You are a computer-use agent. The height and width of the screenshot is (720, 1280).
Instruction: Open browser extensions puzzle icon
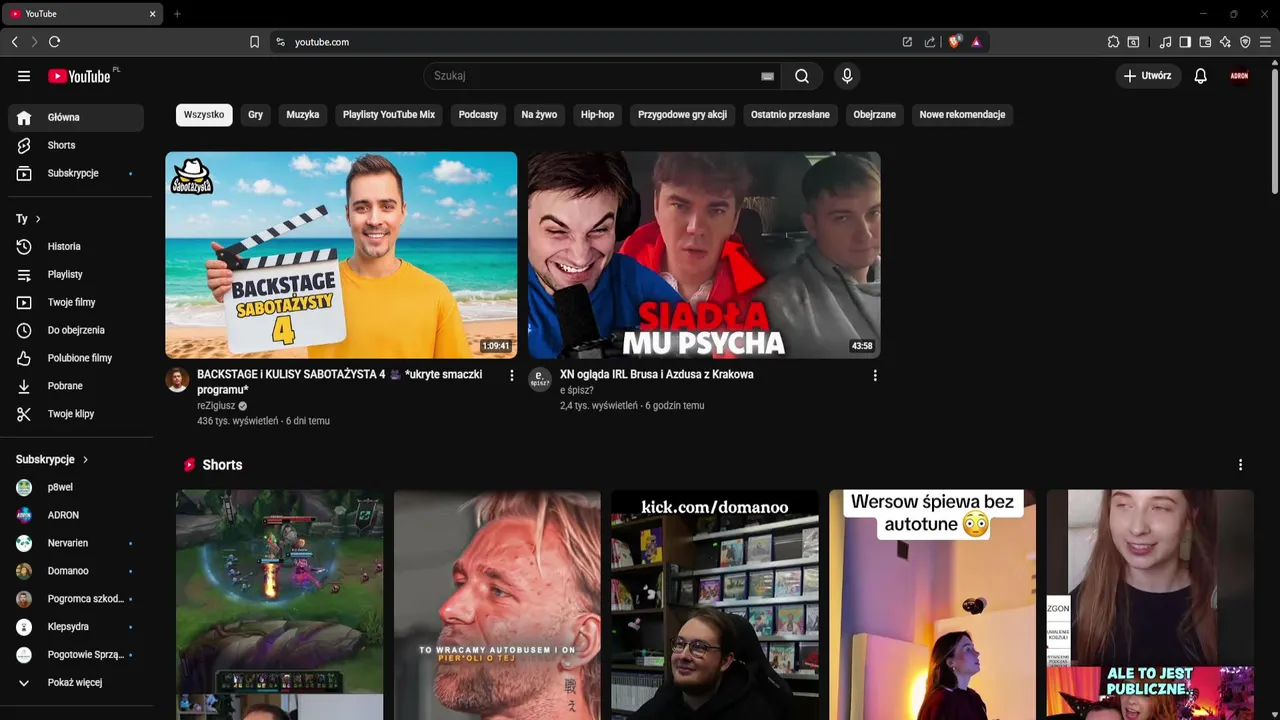1113,42
